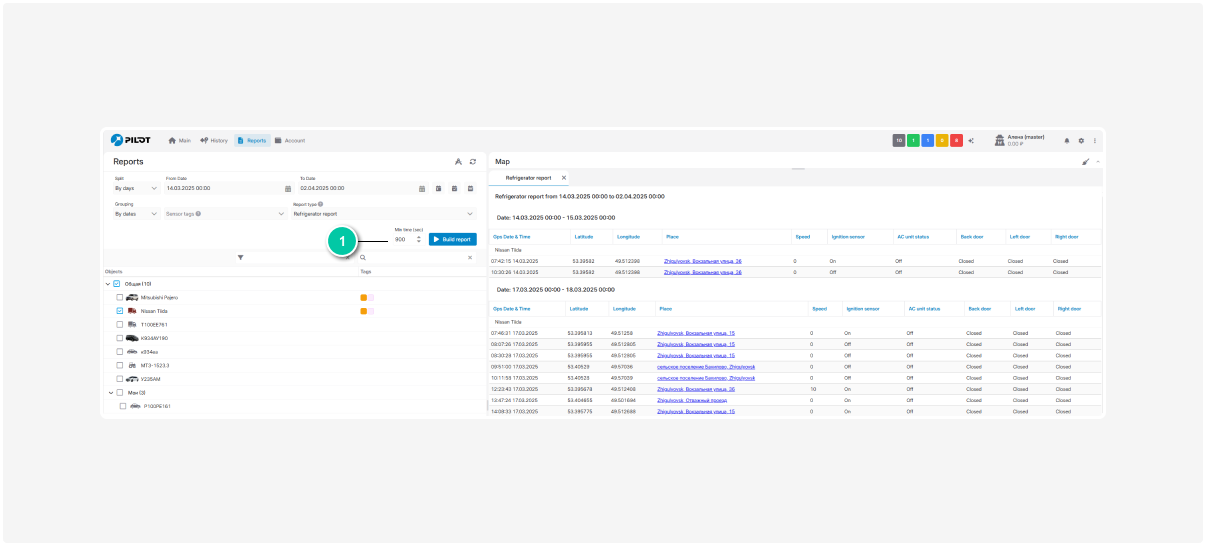Click the sparkle icon beside status counters
Image resolution: width=1206 pixels, height=546 pixels.
click(x=971, y=141)
